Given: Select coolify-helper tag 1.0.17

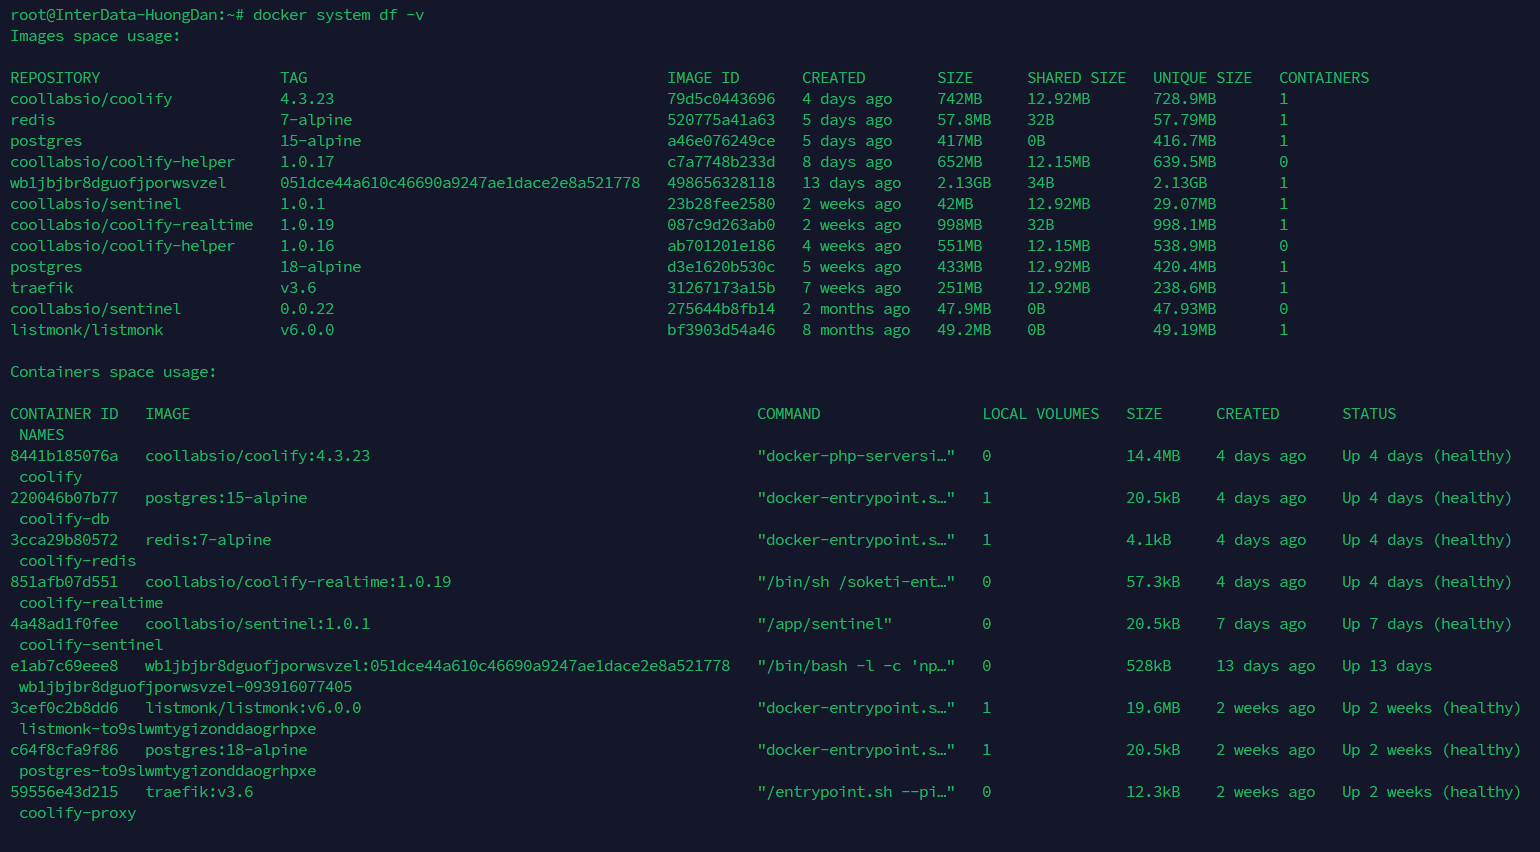Looking at the screenshot, I should pos(307,162).
